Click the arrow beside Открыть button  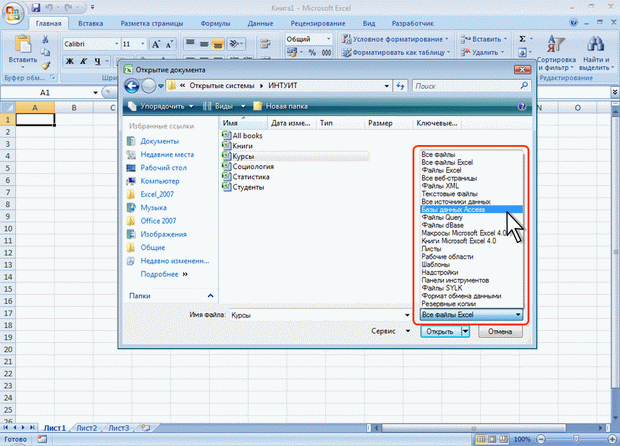coord(465,331)
